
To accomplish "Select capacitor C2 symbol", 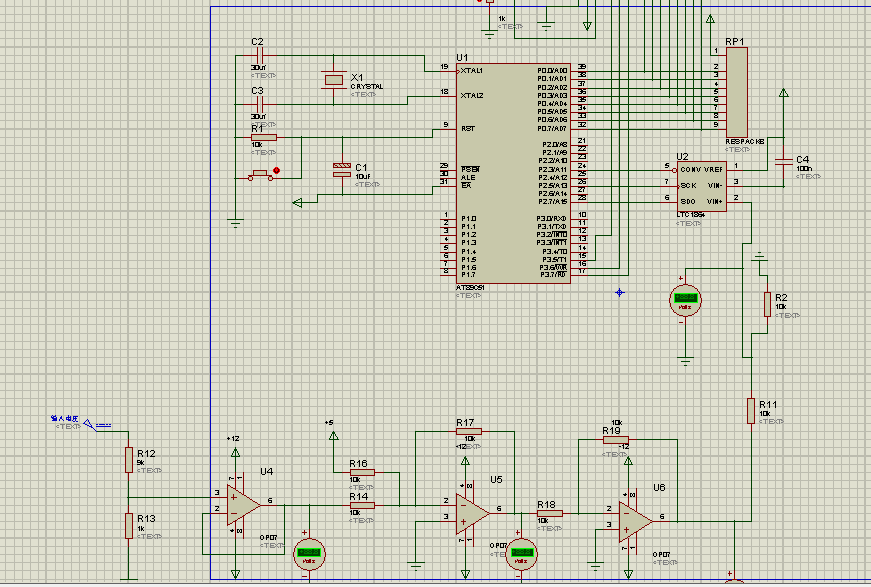I will point(259,56).
